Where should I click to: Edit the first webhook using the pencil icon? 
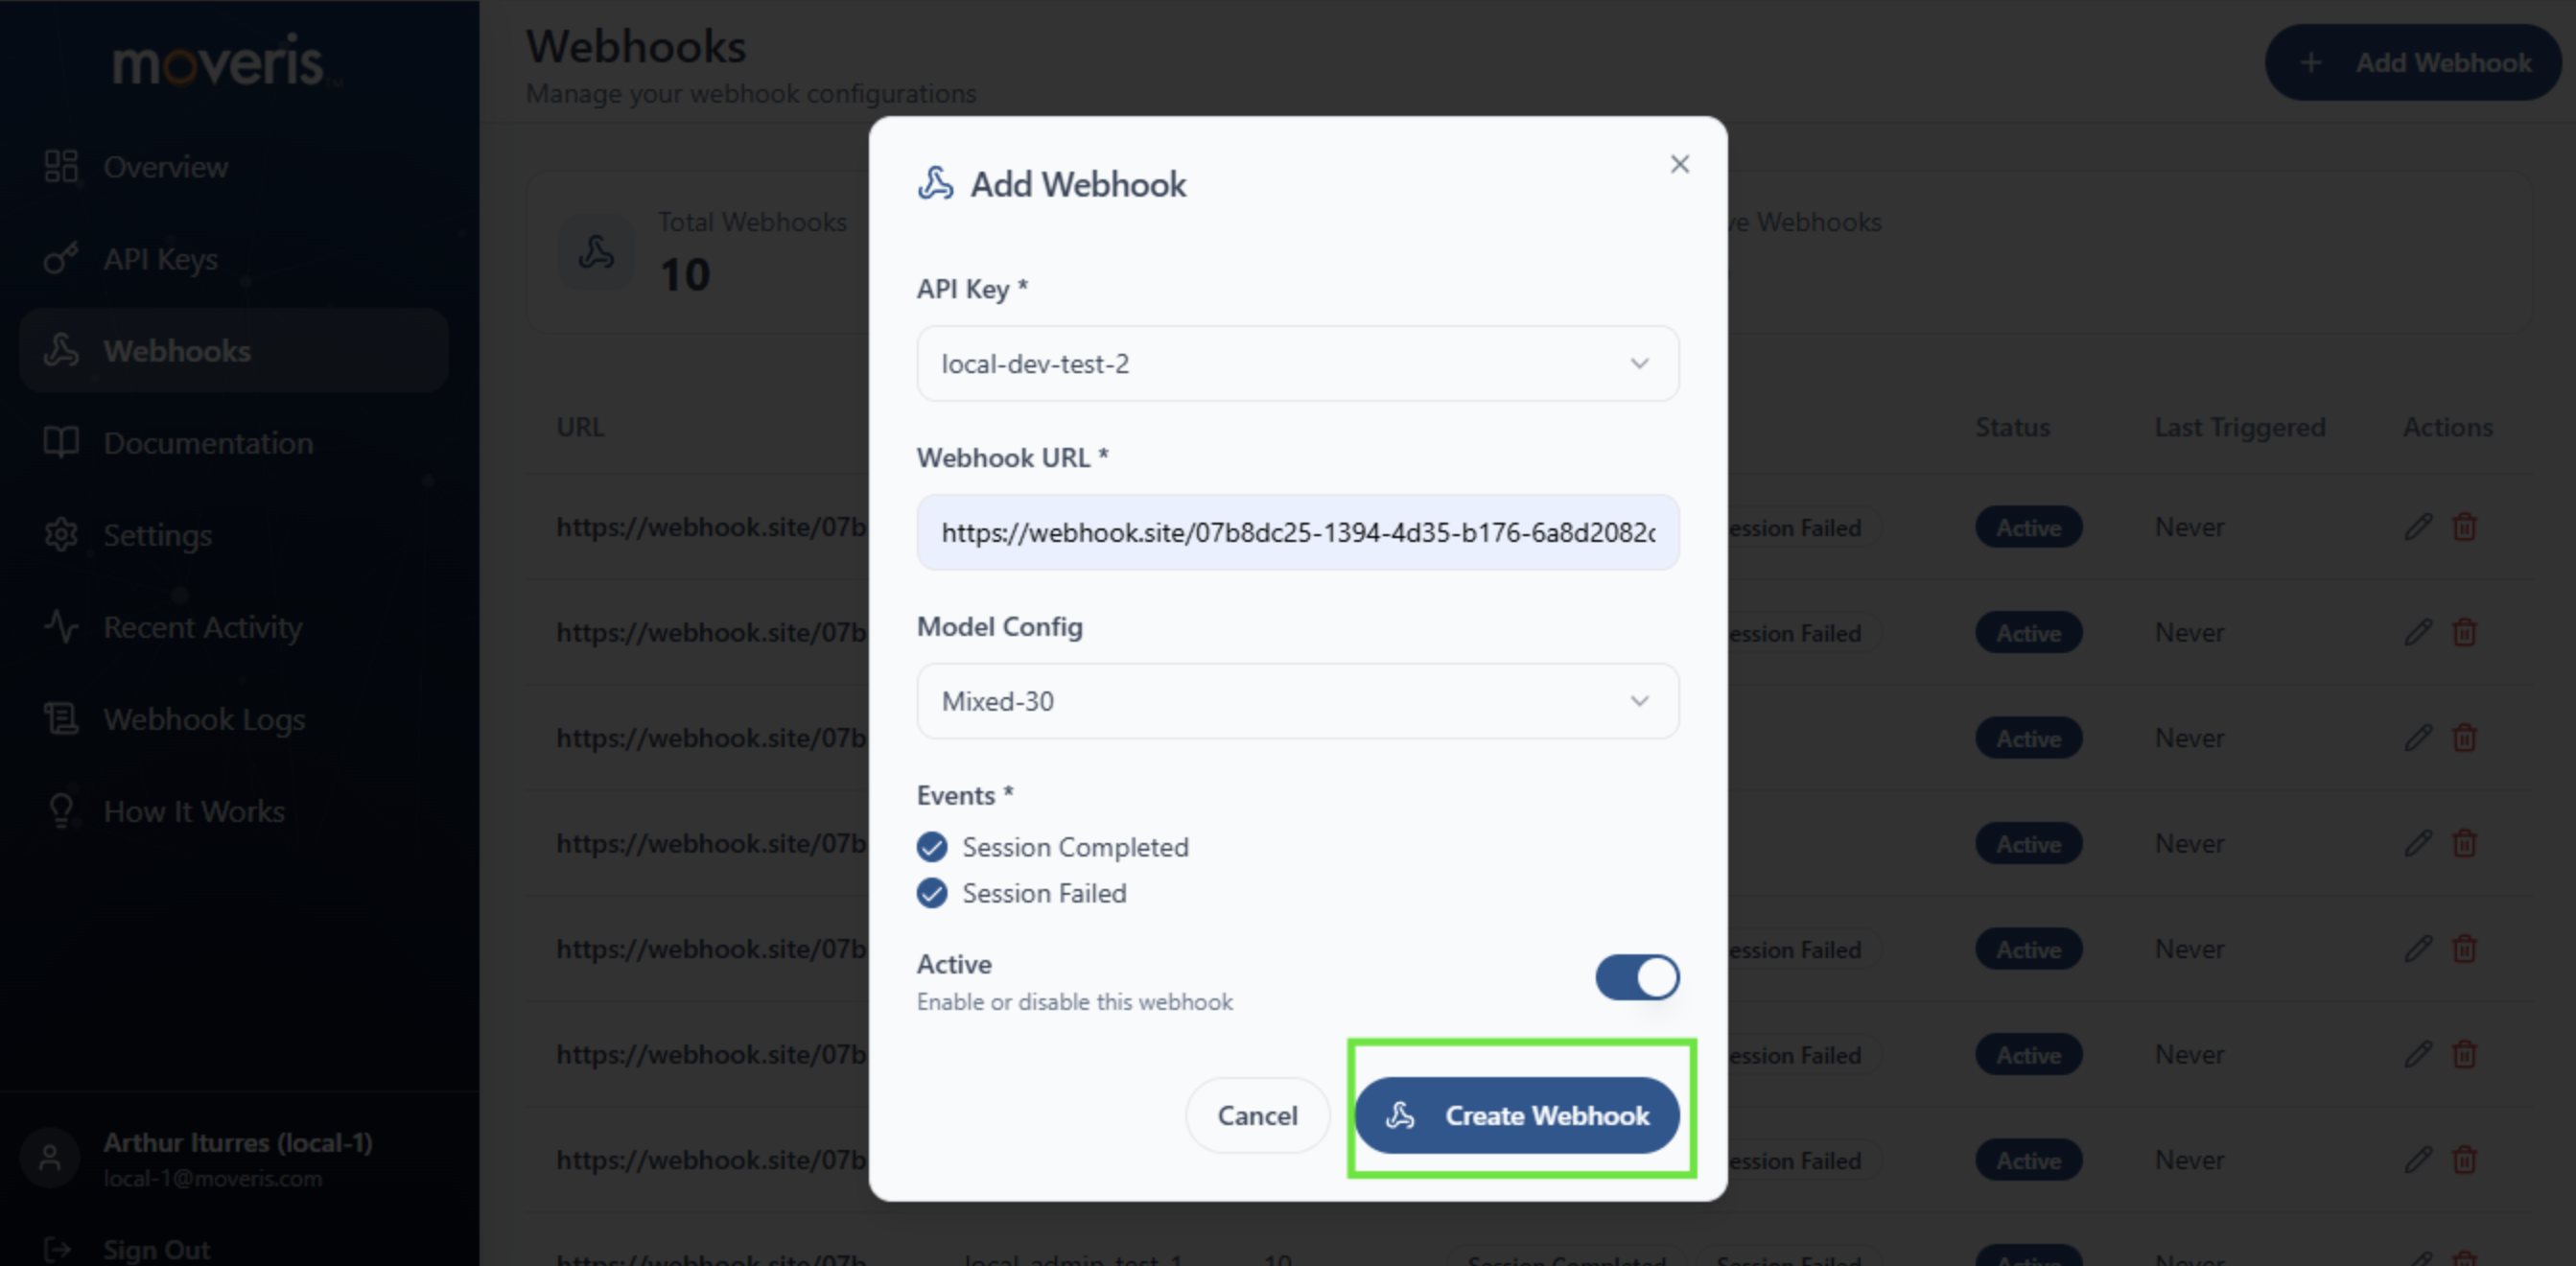click(x=2418, y=527)
